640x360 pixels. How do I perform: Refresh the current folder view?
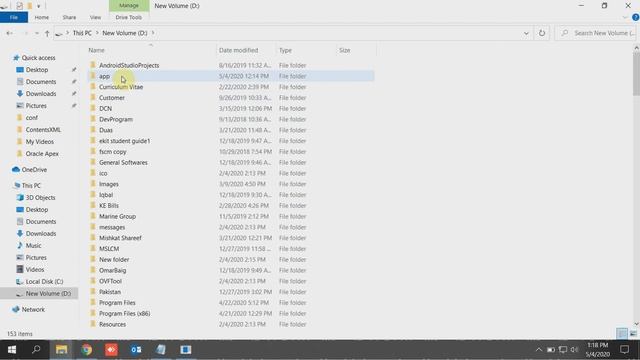click(542, 33)
